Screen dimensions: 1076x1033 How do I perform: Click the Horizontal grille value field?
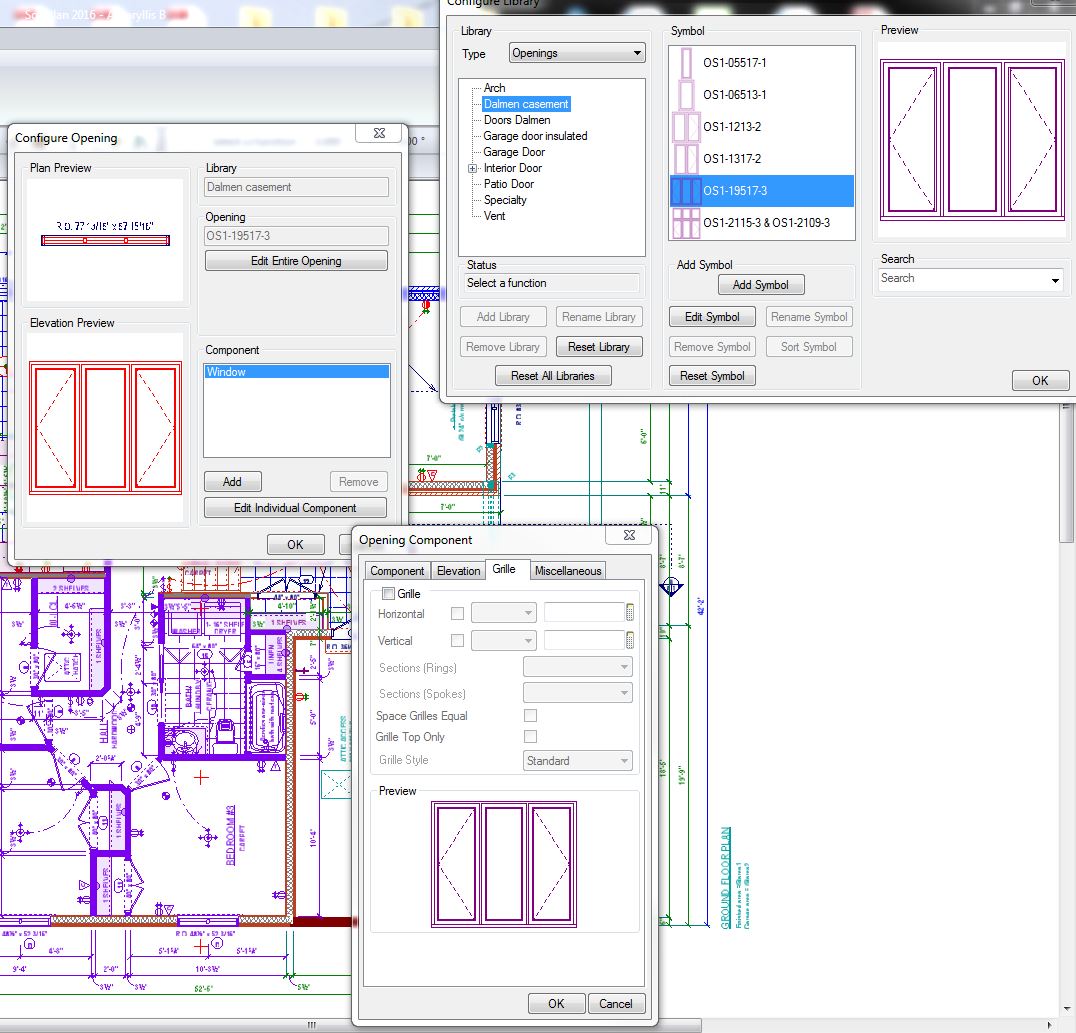click(584, 612)
